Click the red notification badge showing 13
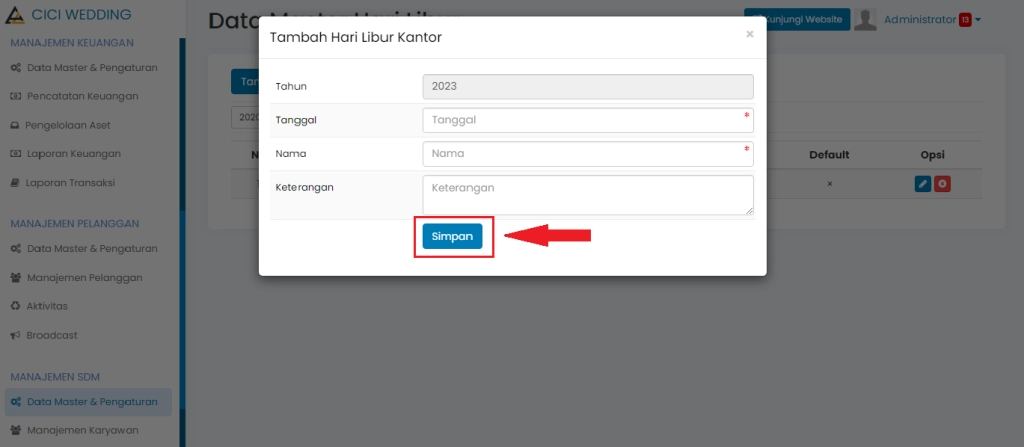This screenshot has width=1024, height=447. 965,20
